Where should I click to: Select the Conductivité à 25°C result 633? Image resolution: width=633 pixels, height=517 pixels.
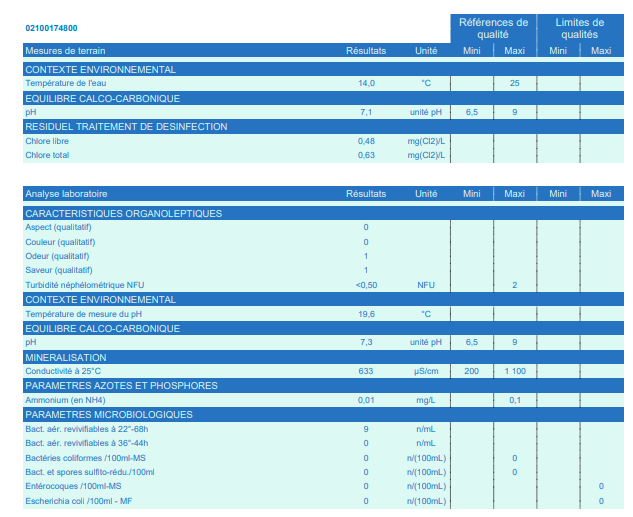(366, 371)
